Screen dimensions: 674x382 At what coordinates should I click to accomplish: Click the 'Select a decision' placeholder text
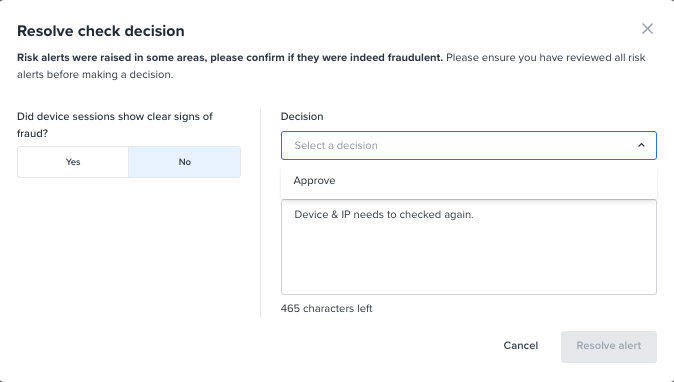tap(336, 145)
